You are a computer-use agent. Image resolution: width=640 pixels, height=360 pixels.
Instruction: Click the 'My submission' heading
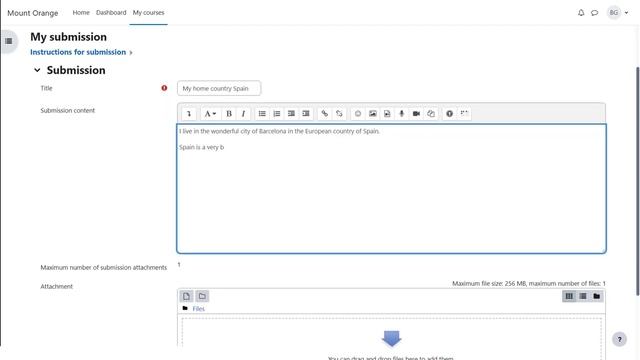click(68, 37)
